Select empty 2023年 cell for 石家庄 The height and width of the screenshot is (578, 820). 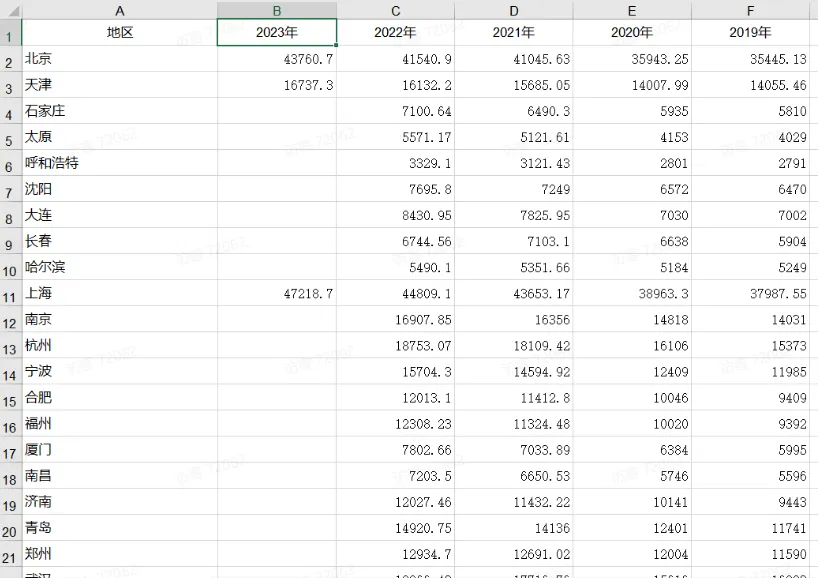tap(277, 111)
